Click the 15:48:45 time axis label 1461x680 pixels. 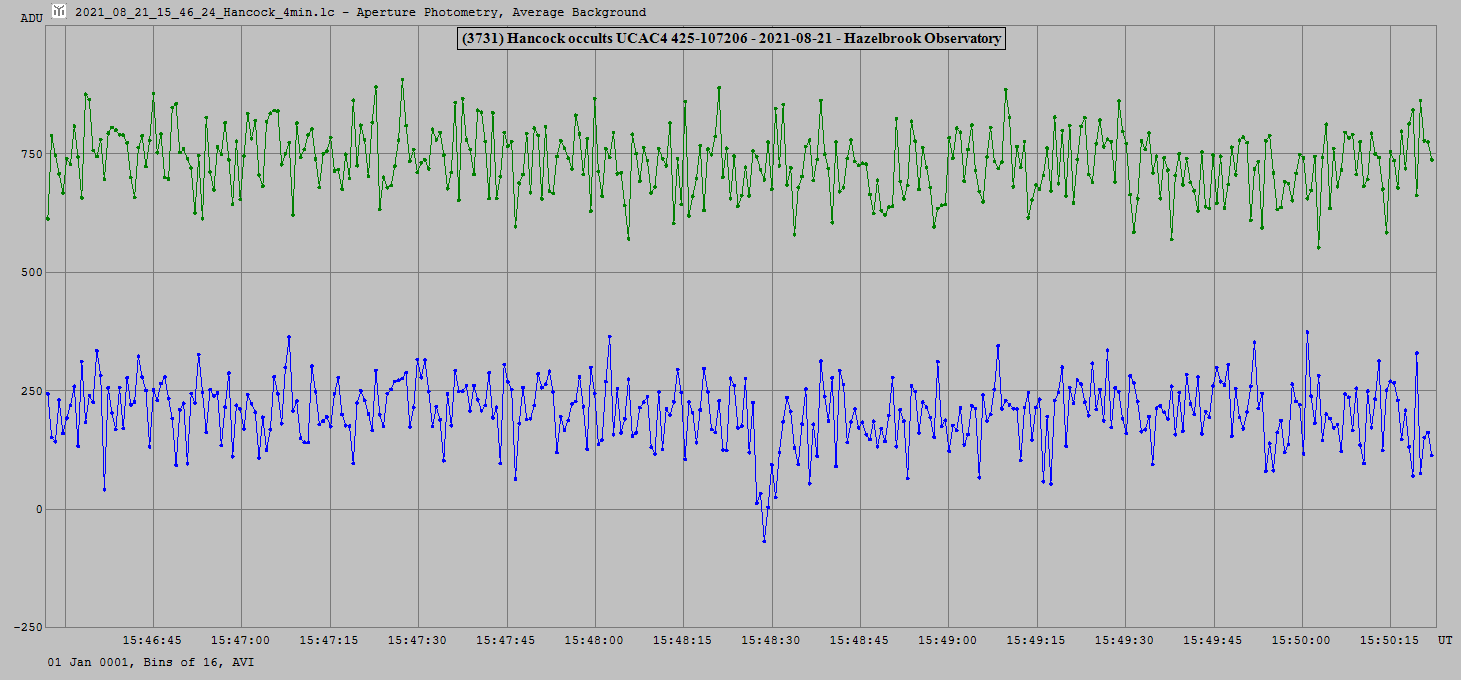point(859,640)
